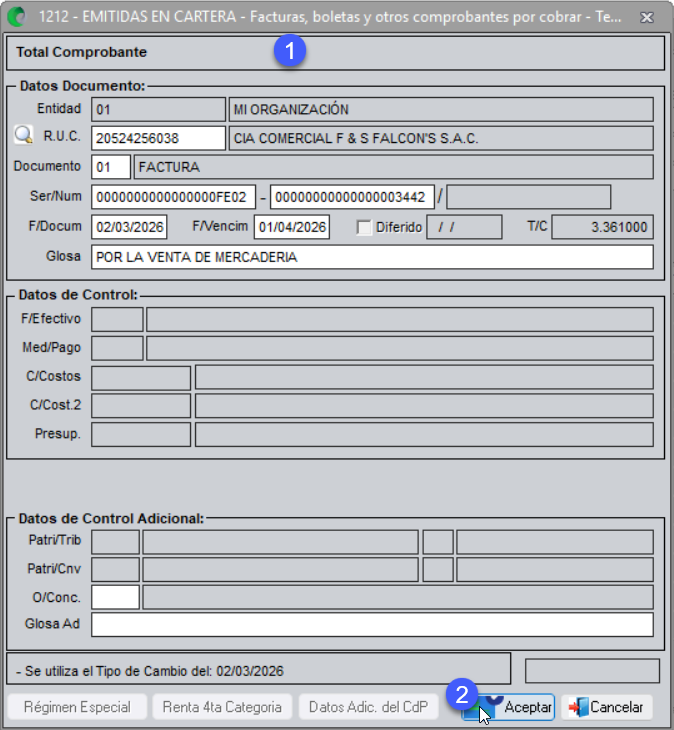Click the C/Cost.2 code field
This screenshot has height=730, width=674.
141,406
